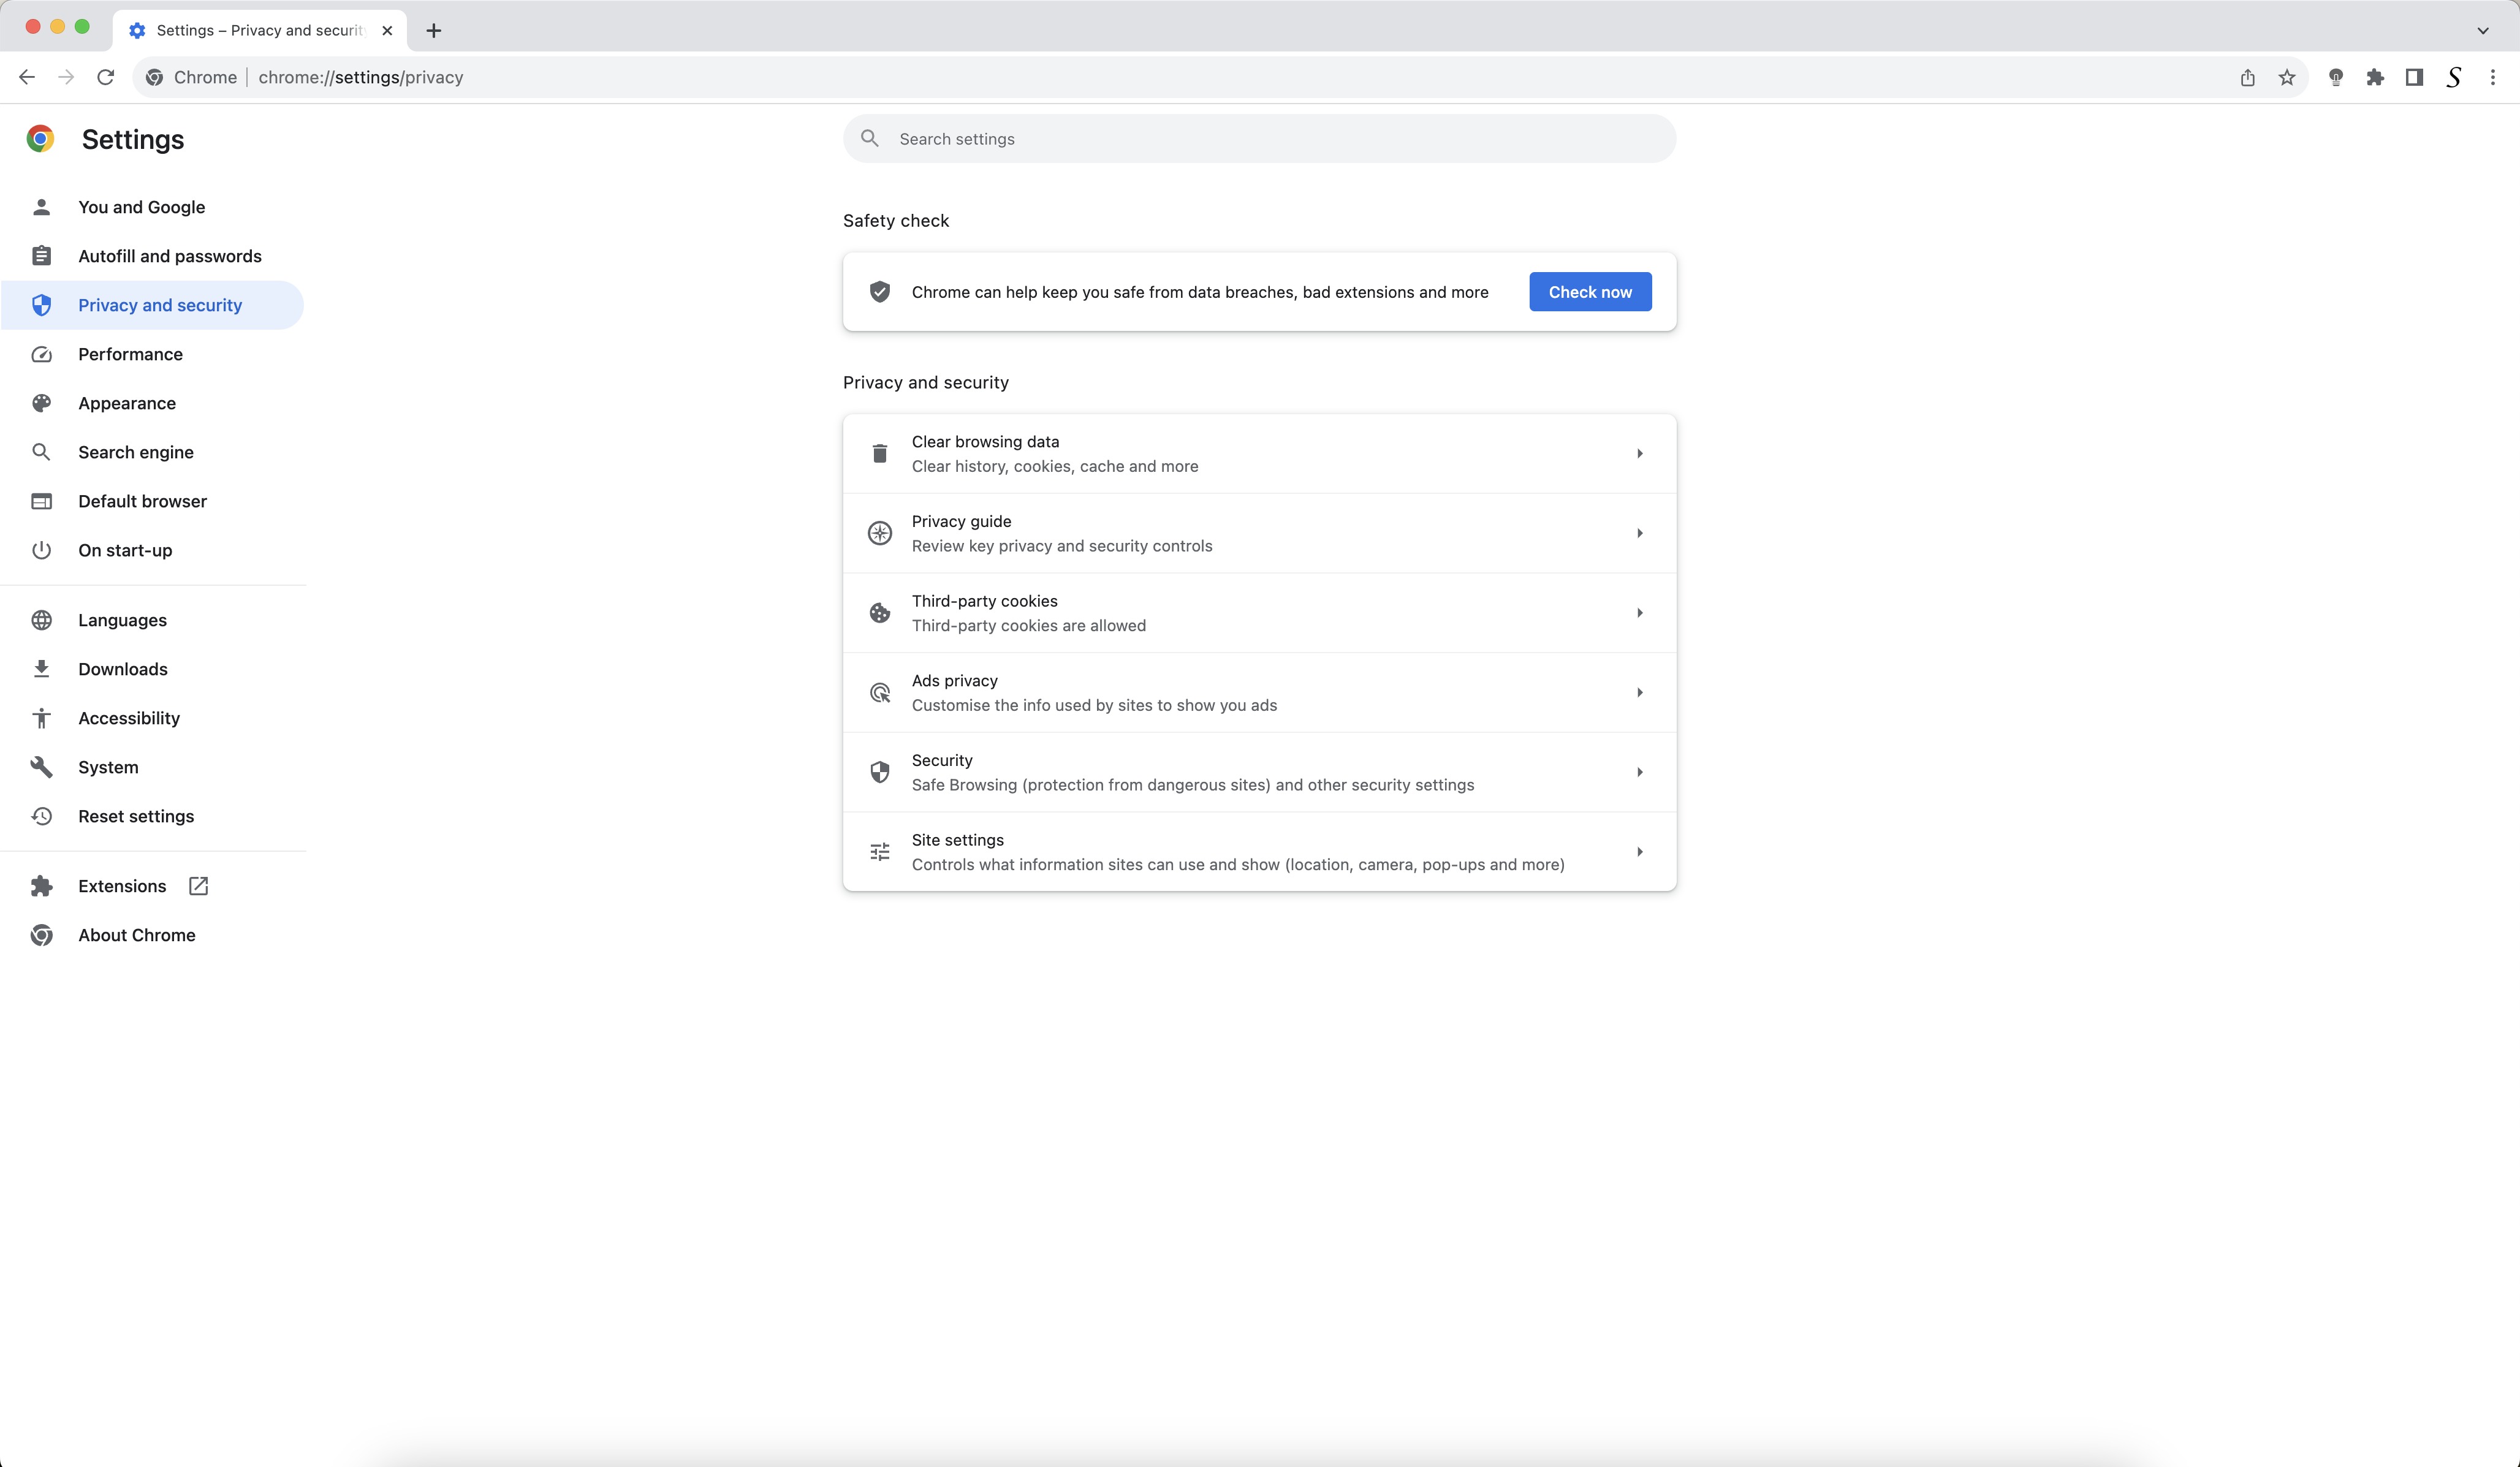Expand the Clear browsing data row arrow
Screen dimensions: 2520x1467
tap(1639, 454)
